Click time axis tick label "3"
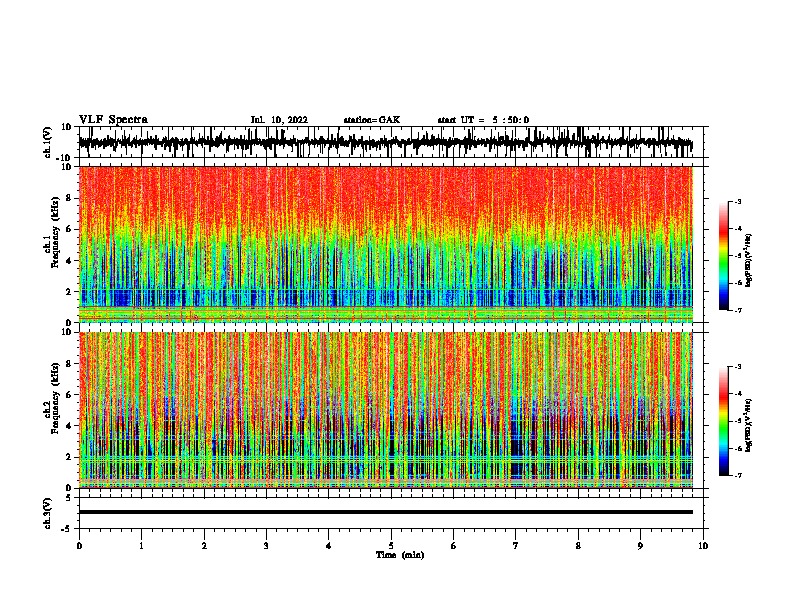The image size is (792, 612). [266, 545]
